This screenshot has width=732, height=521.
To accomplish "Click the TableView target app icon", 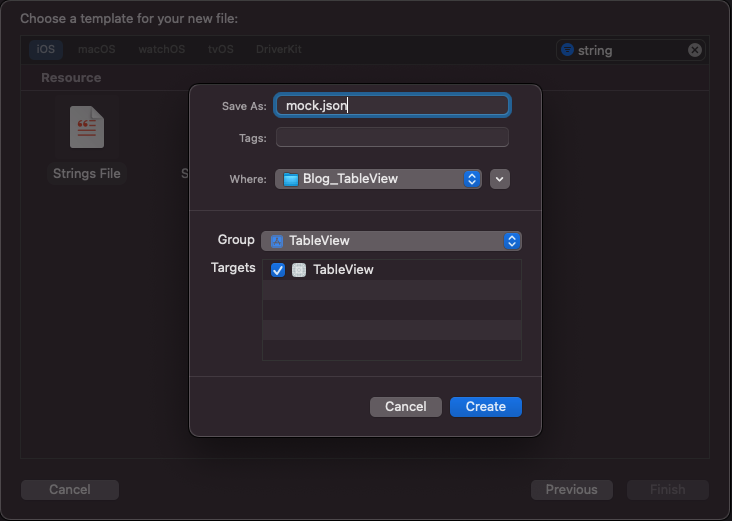I will [299, 270].
